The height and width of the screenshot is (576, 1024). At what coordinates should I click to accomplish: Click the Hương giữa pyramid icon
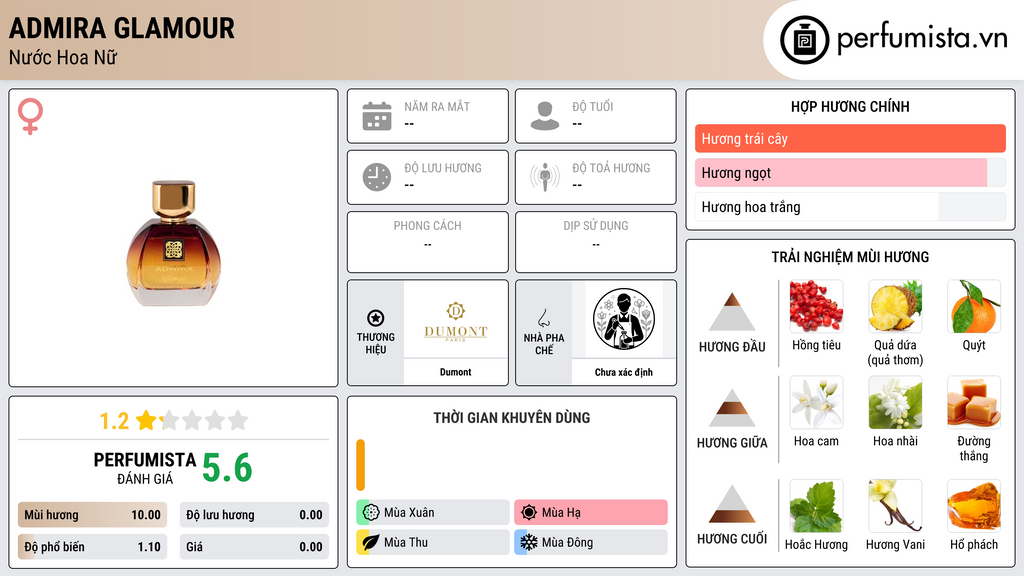tap(732, 408)
